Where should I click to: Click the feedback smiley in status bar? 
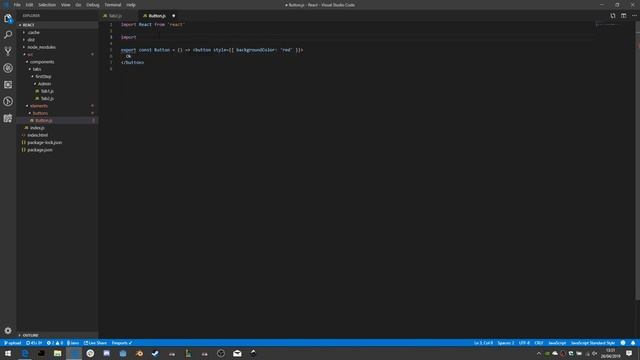(x=623, y=343)
